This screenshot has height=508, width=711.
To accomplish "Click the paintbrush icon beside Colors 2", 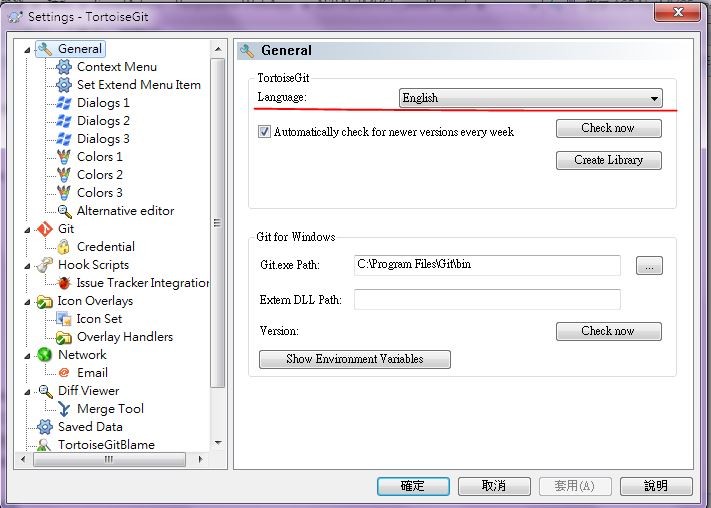I will pos(64,175).
